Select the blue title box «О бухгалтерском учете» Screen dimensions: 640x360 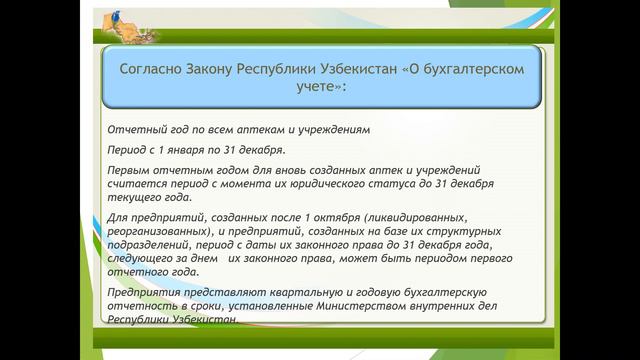pos(322,77)
